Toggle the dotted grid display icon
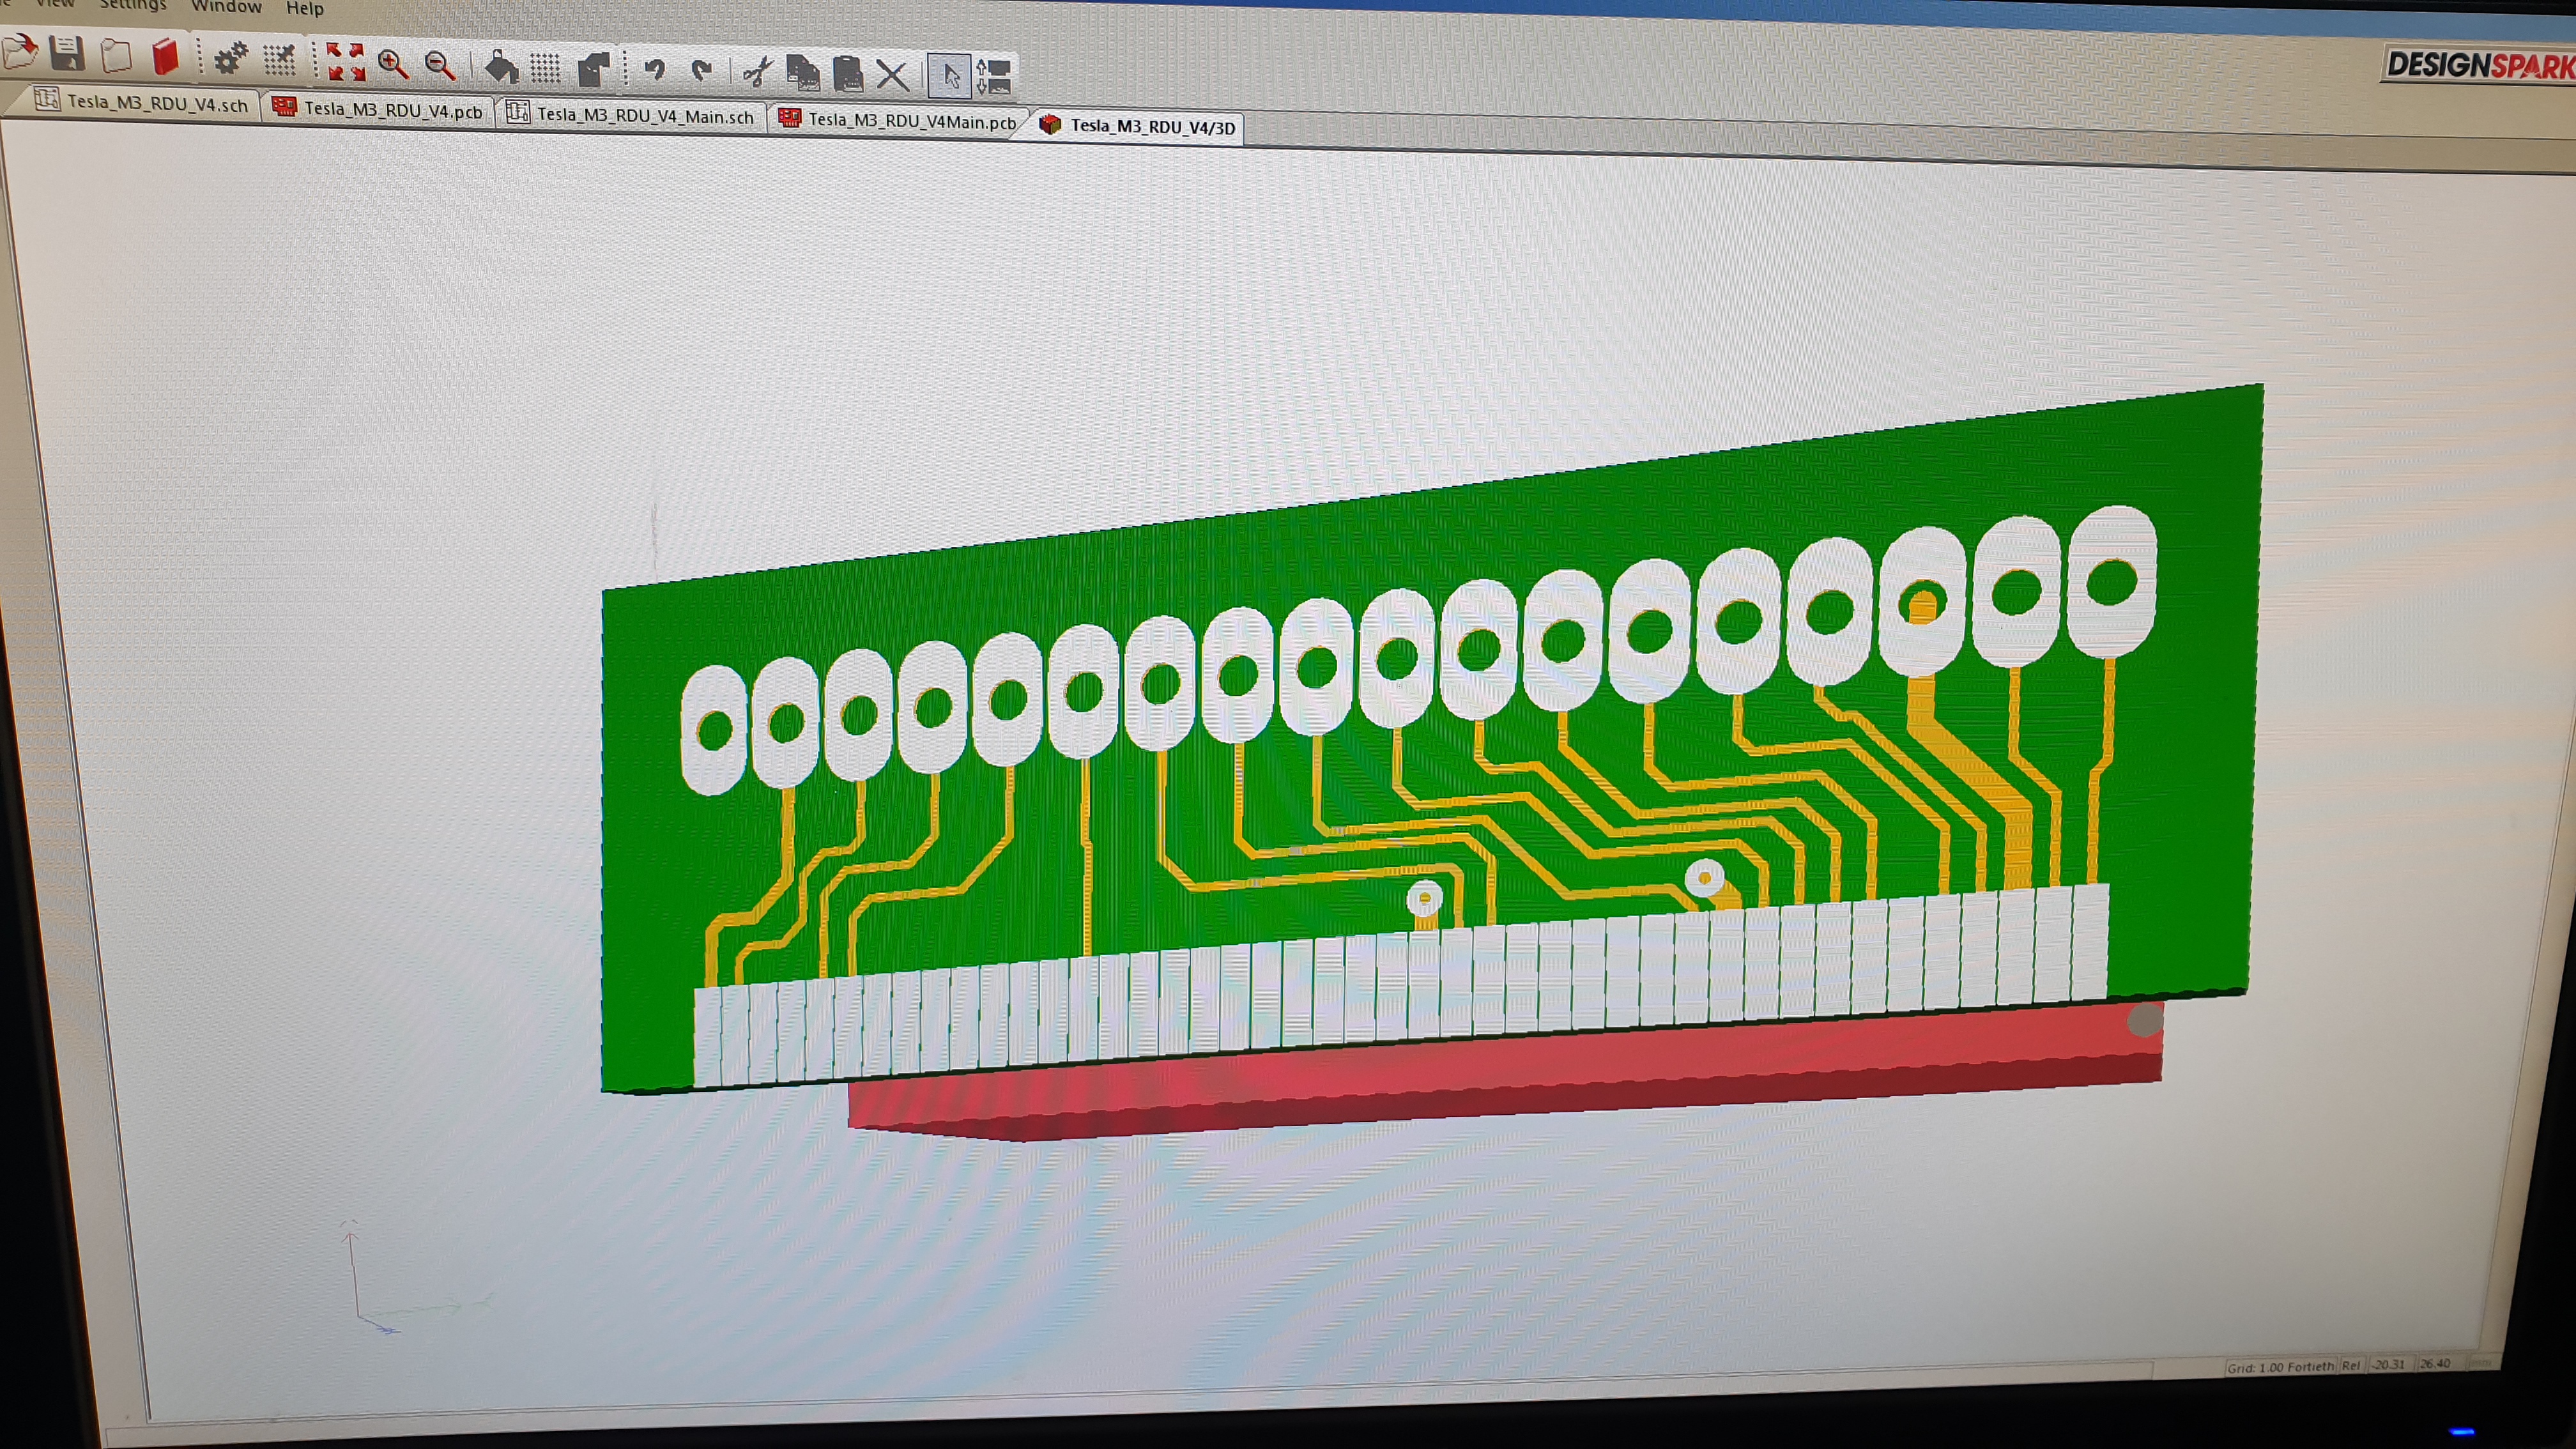 (x=545, y=68)
